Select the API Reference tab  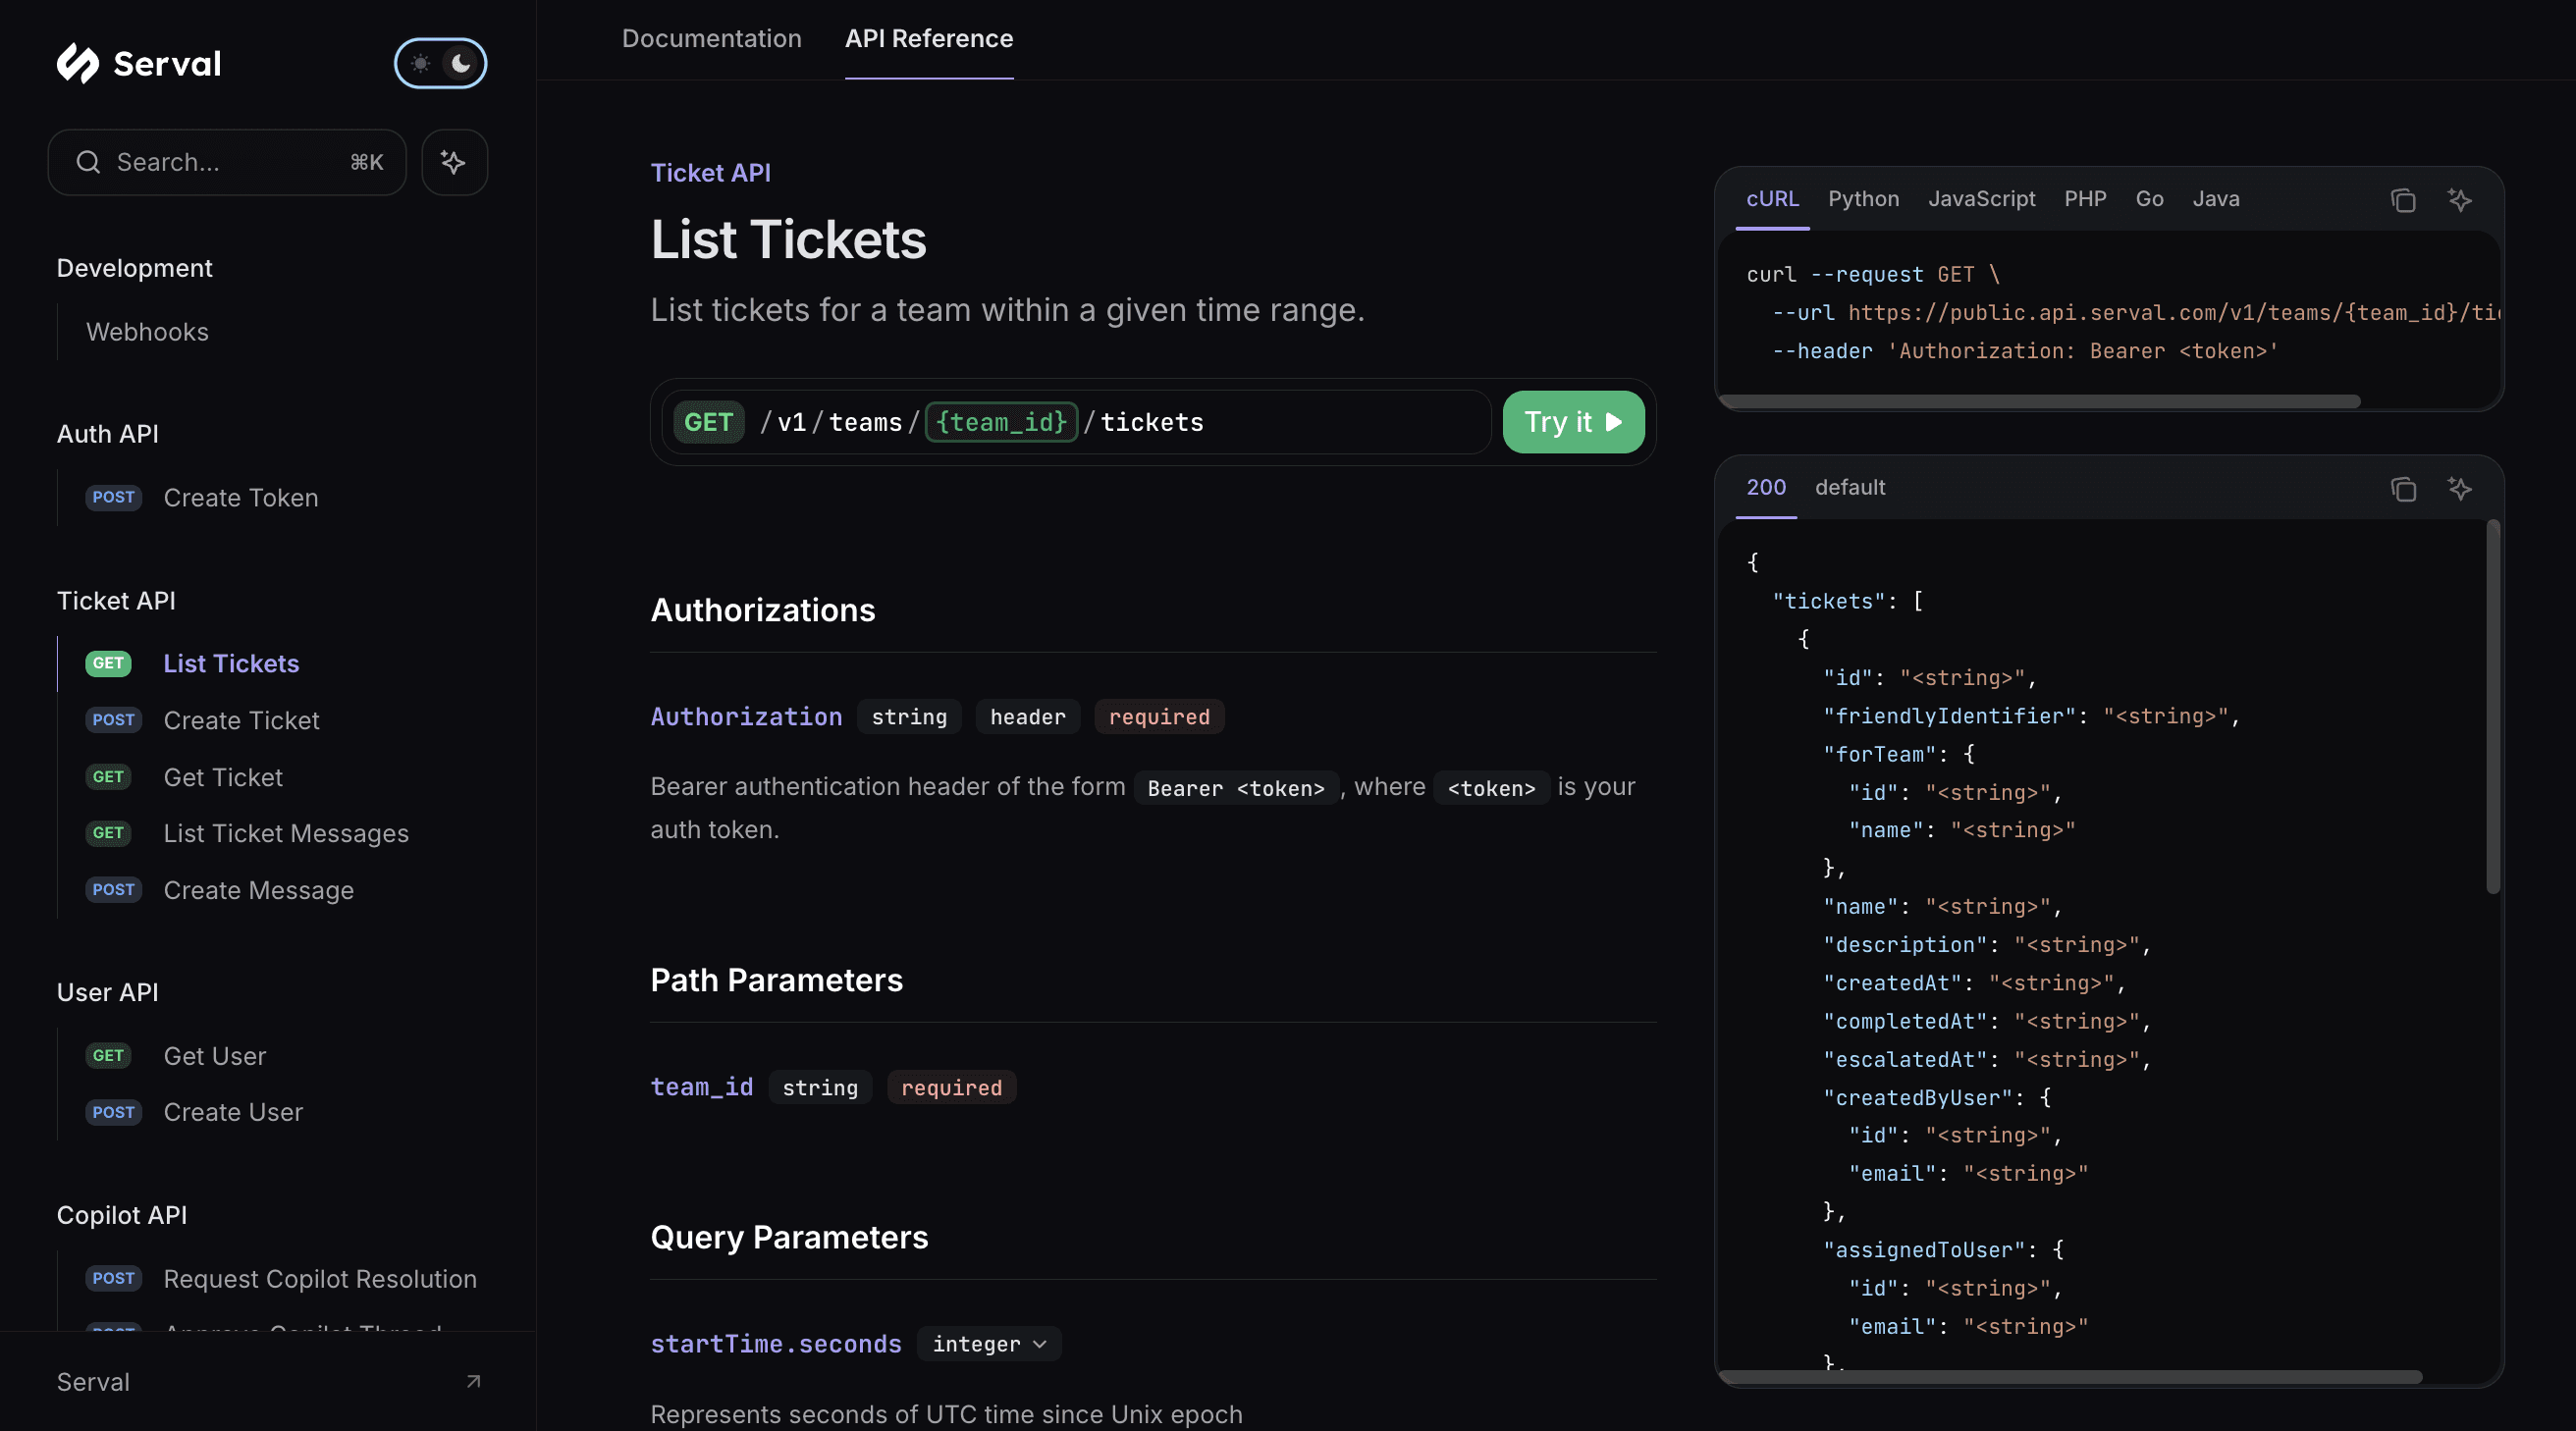pos(929,39)
